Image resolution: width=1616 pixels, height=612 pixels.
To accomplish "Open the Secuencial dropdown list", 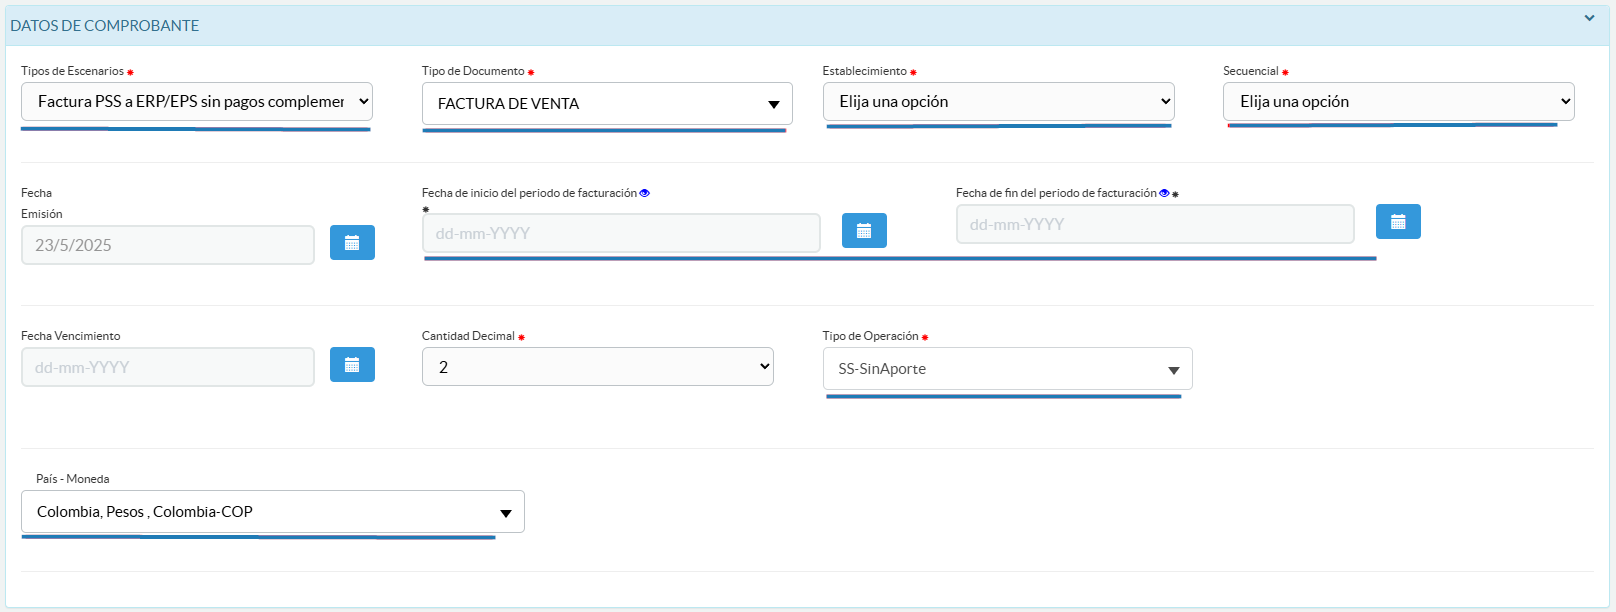I will 1398,102.
